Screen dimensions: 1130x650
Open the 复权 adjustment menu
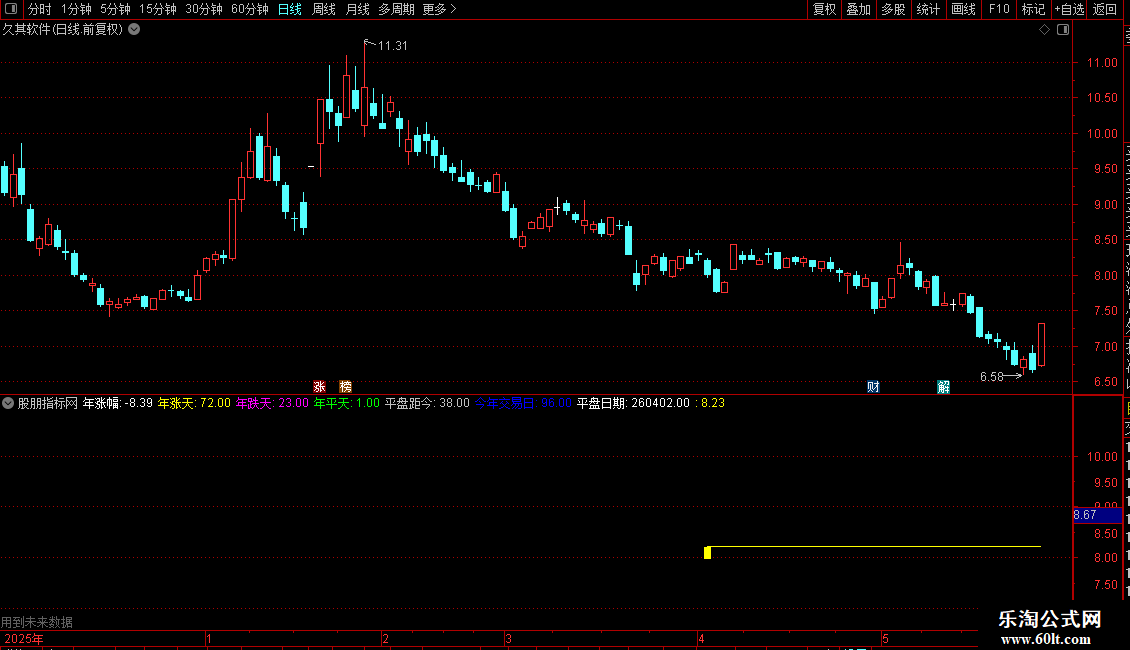point(824,9)
